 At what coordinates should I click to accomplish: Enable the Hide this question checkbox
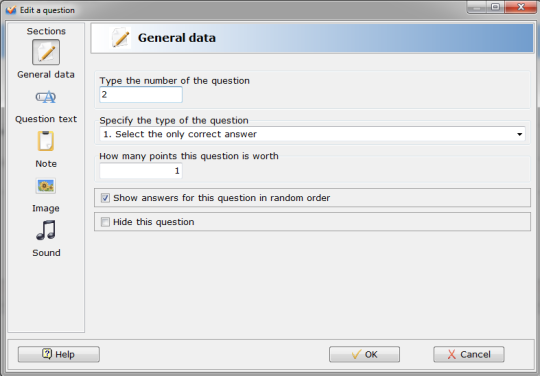105,222
